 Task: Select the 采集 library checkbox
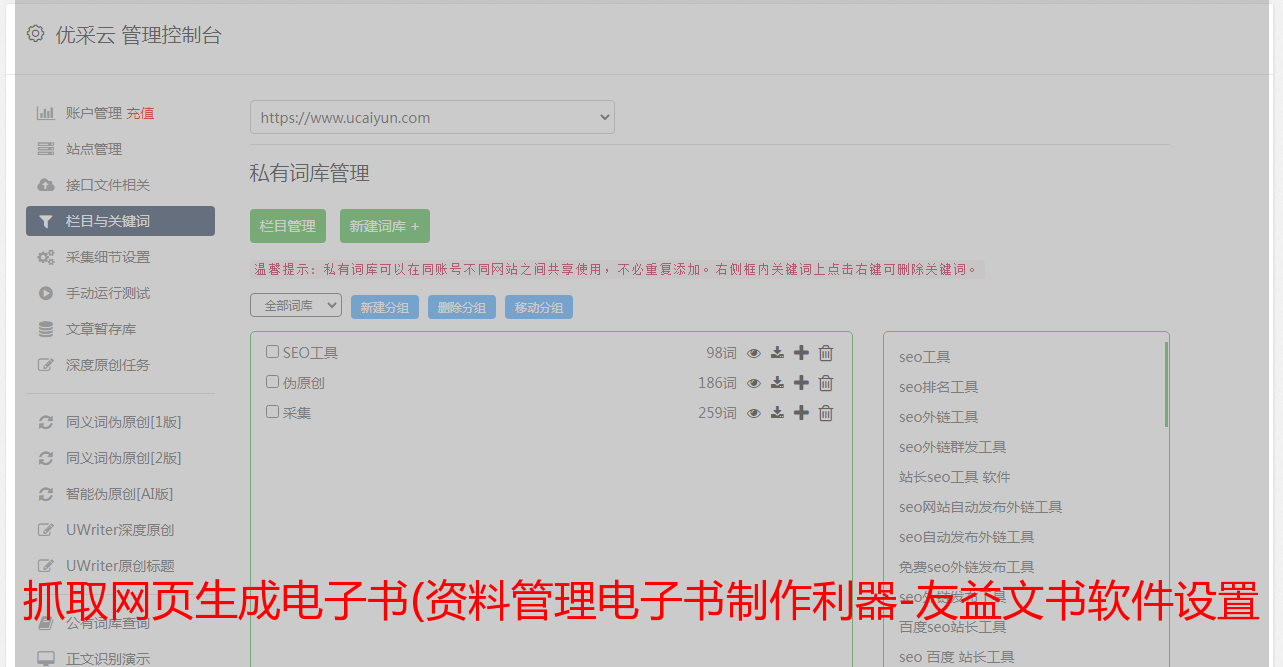pyautogui.click(x=272, y=412)
